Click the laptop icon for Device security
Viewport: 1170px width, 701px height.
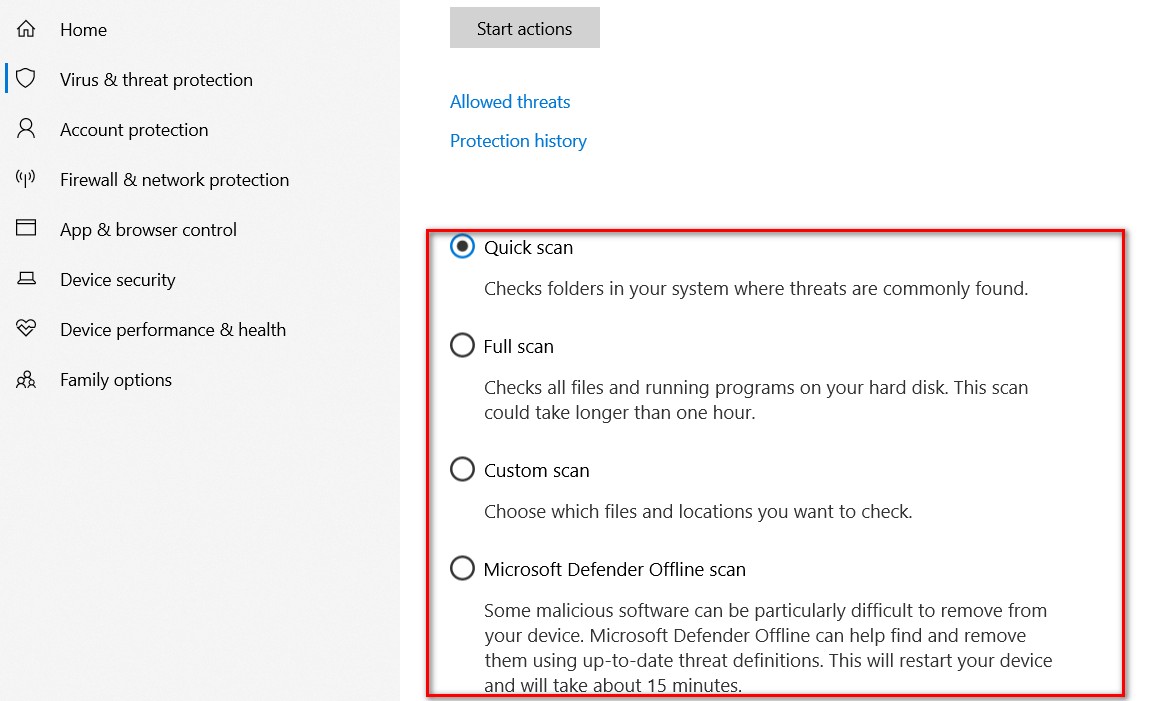pyautogui.click(x=26, y=278)
